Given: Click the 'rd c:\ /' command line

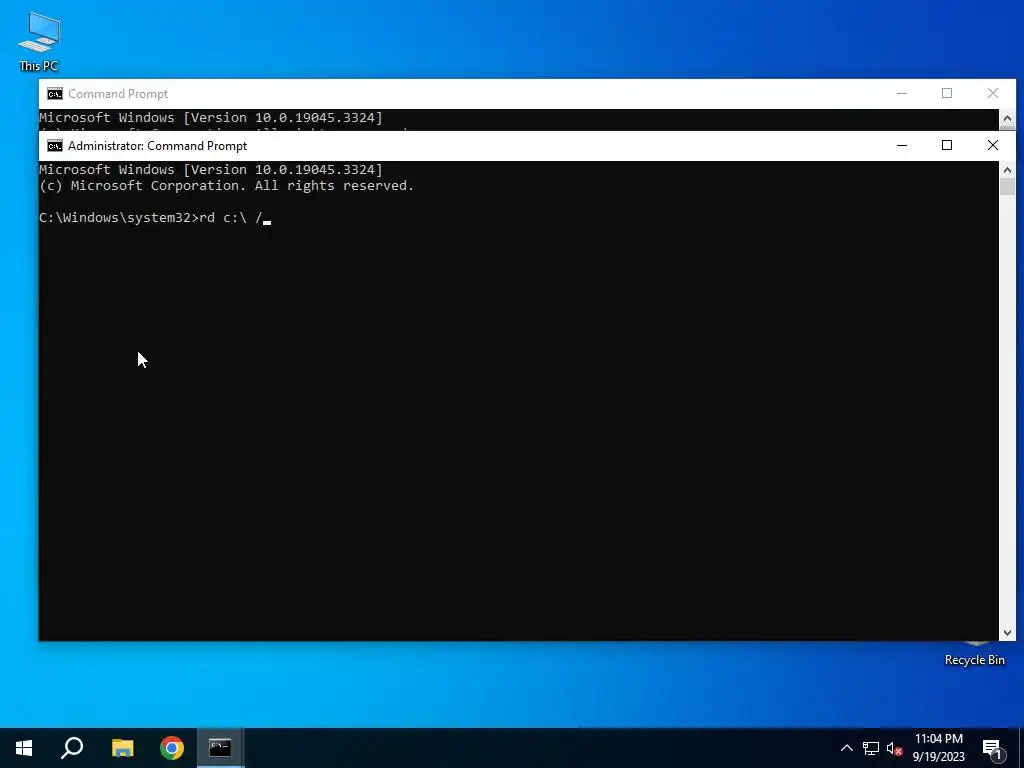Looking at the screenshot, I should click(x=155, y=217).
